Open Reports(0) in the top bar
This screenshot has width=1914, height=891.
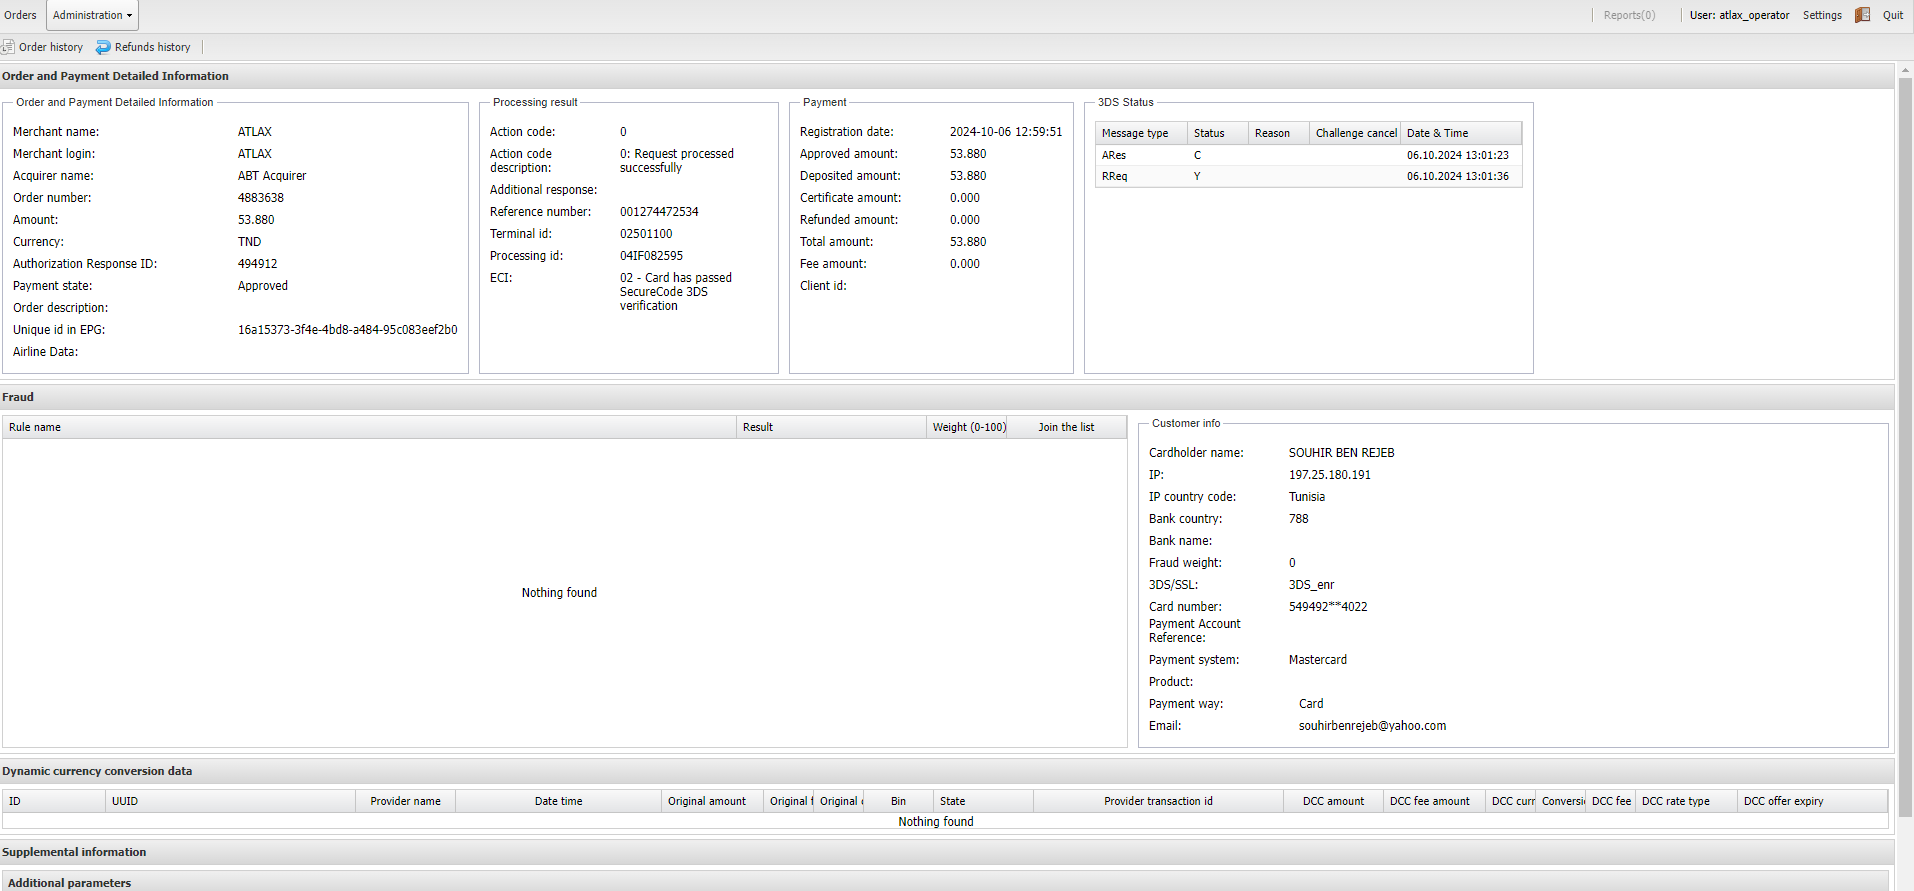click(x=1629, y=15)
